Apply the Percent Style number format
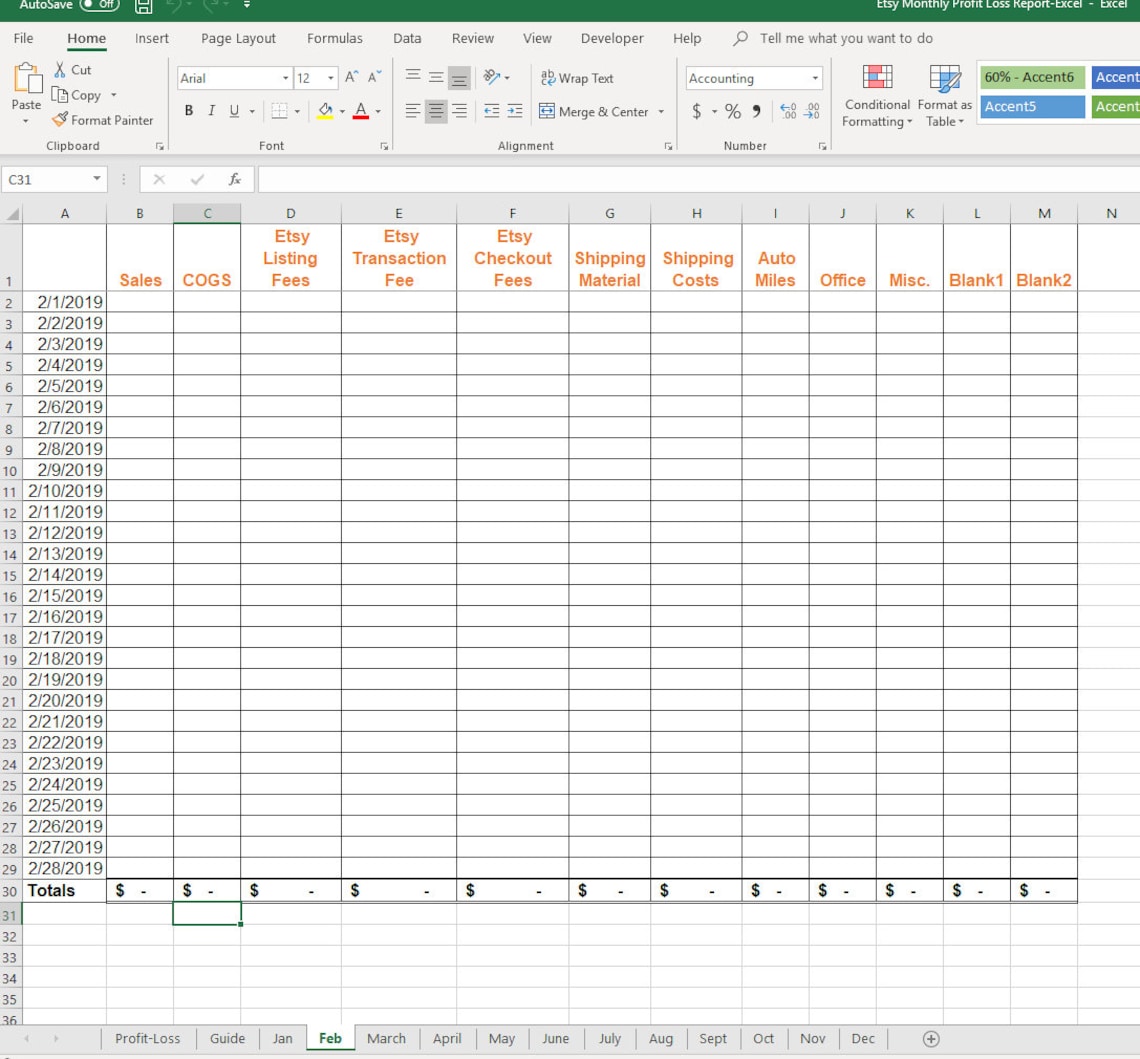The height and width of the screenshot is (1059, 1140). point(733,111)
